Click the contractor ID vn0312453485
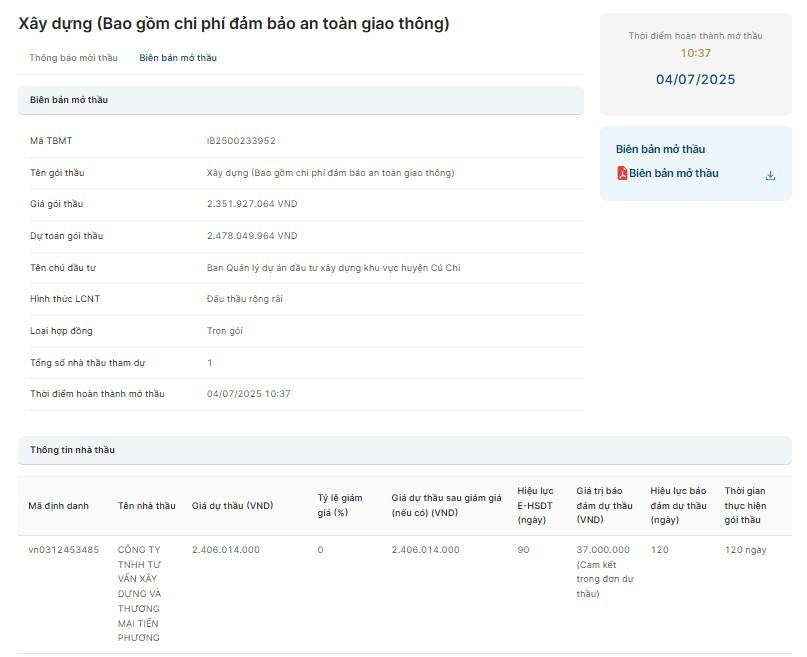This screenshot has width=807, height=657. [x=64, y=550]
